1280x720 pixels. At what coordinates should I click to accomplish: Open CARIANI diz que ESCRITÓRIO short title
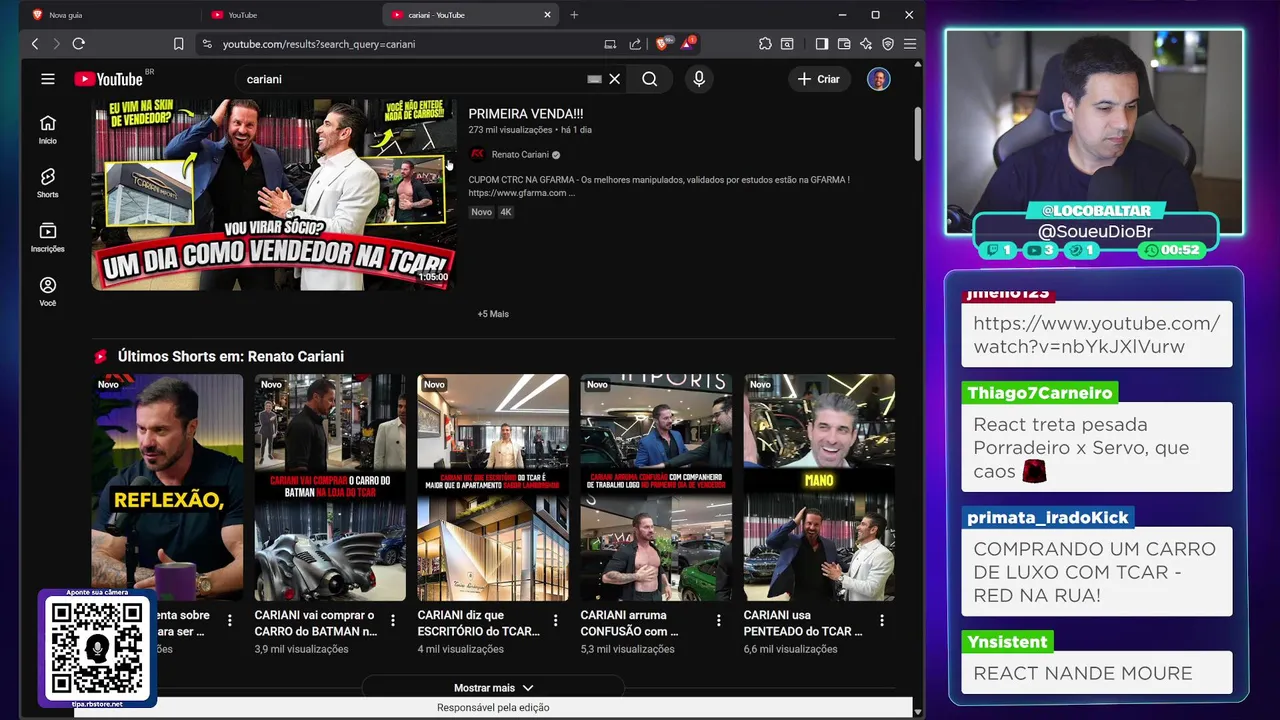(478, 623)
